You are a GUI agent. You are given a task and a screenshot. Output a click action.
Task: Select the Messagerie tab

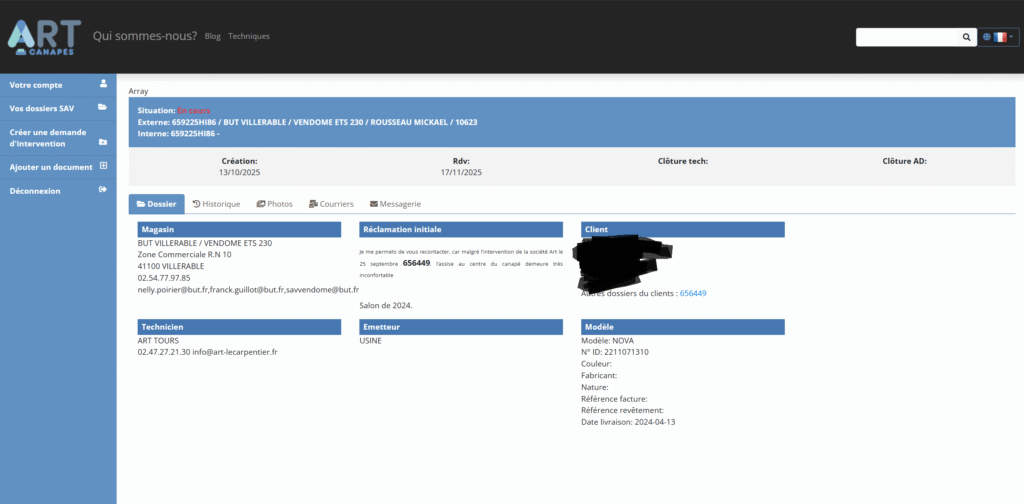coord(393,204)
